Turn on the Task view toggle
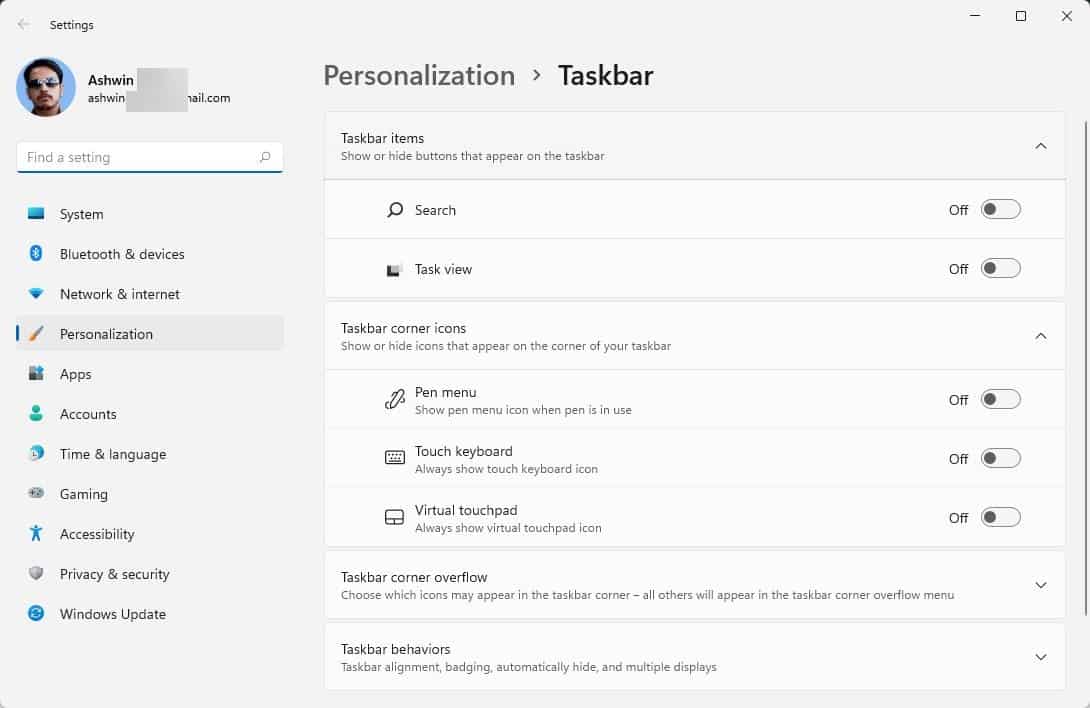Viewport: 1090px width, 708px height. click(1000, 269)
